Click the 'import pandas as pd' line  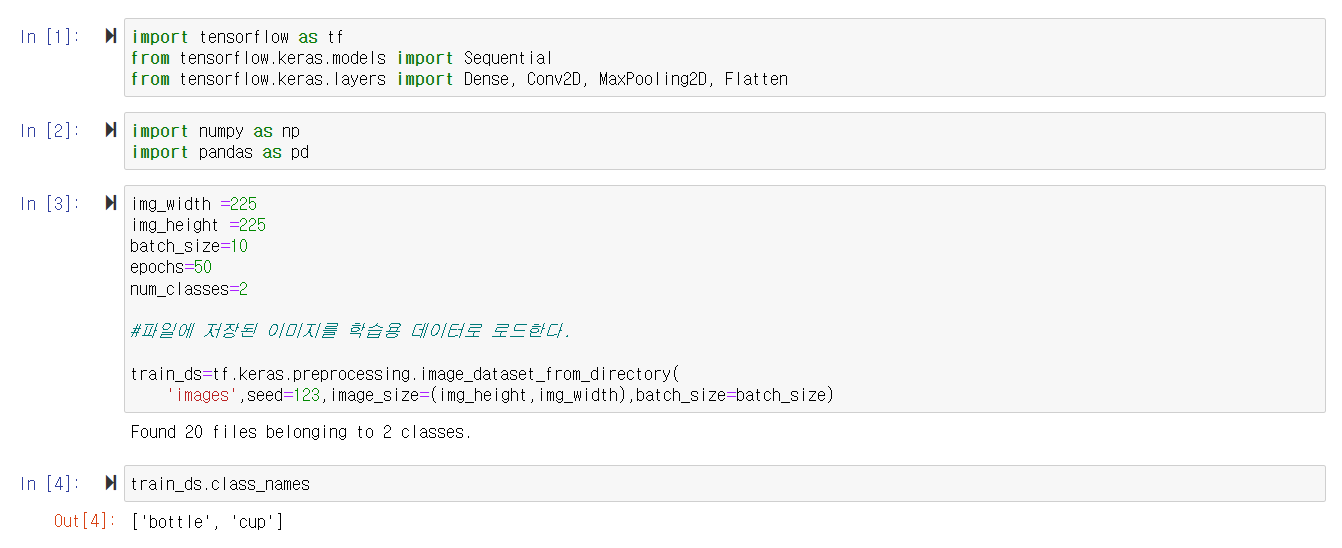click(x=220, y=152)
